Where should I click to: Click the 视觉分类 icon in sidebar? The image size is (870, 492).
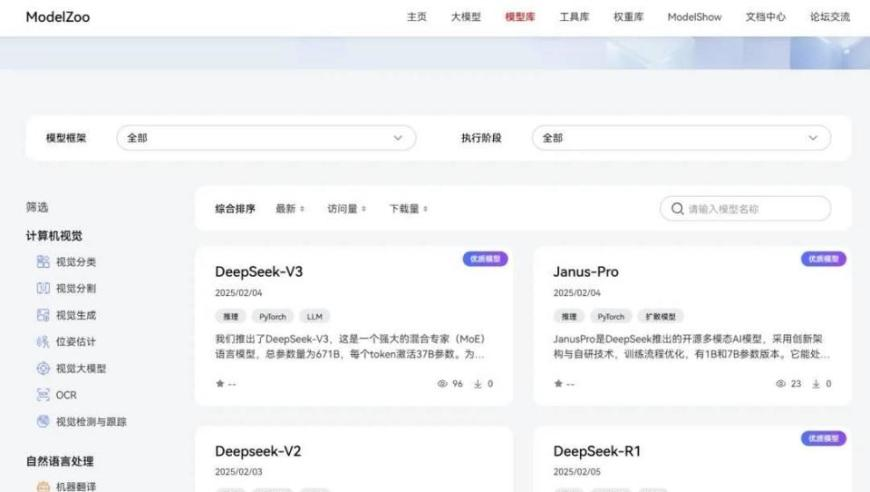pos(43,262)
